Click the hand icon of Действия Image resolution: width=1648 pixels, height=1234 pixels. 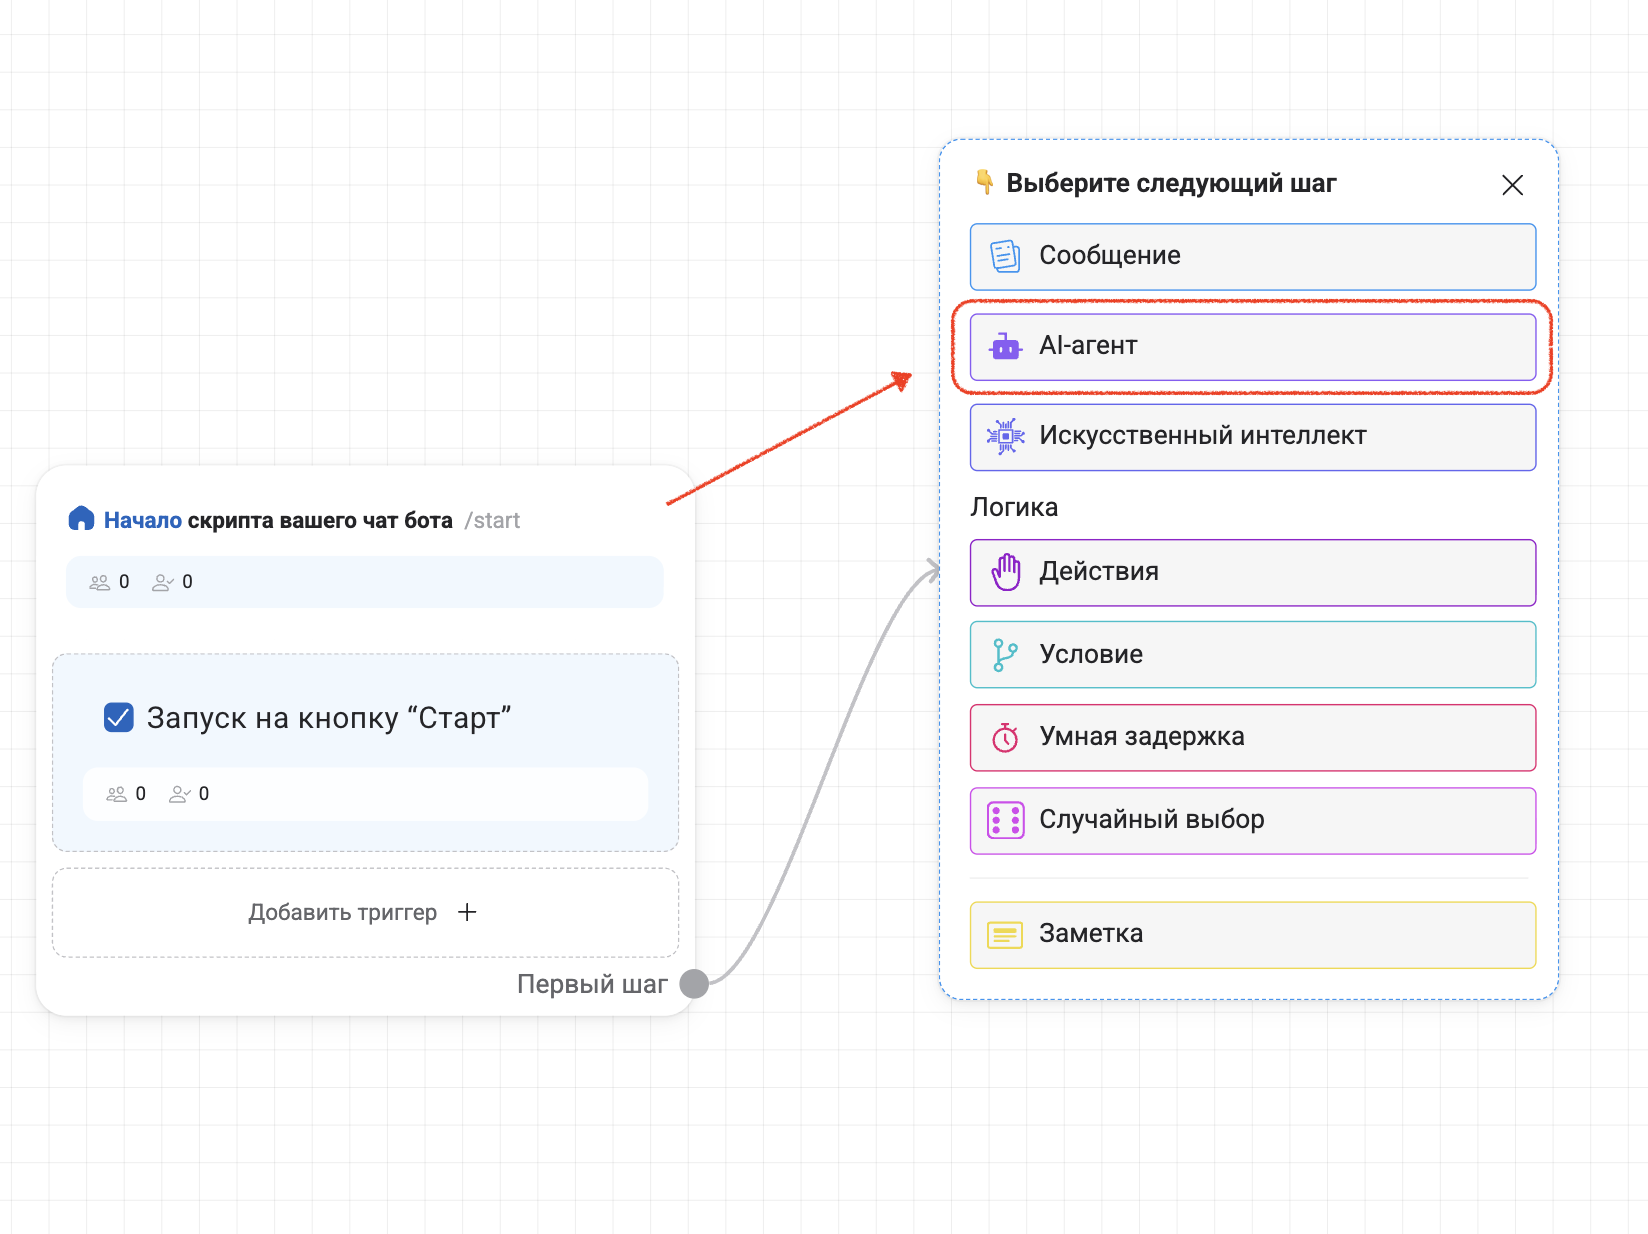click(x=1005, y=572)
